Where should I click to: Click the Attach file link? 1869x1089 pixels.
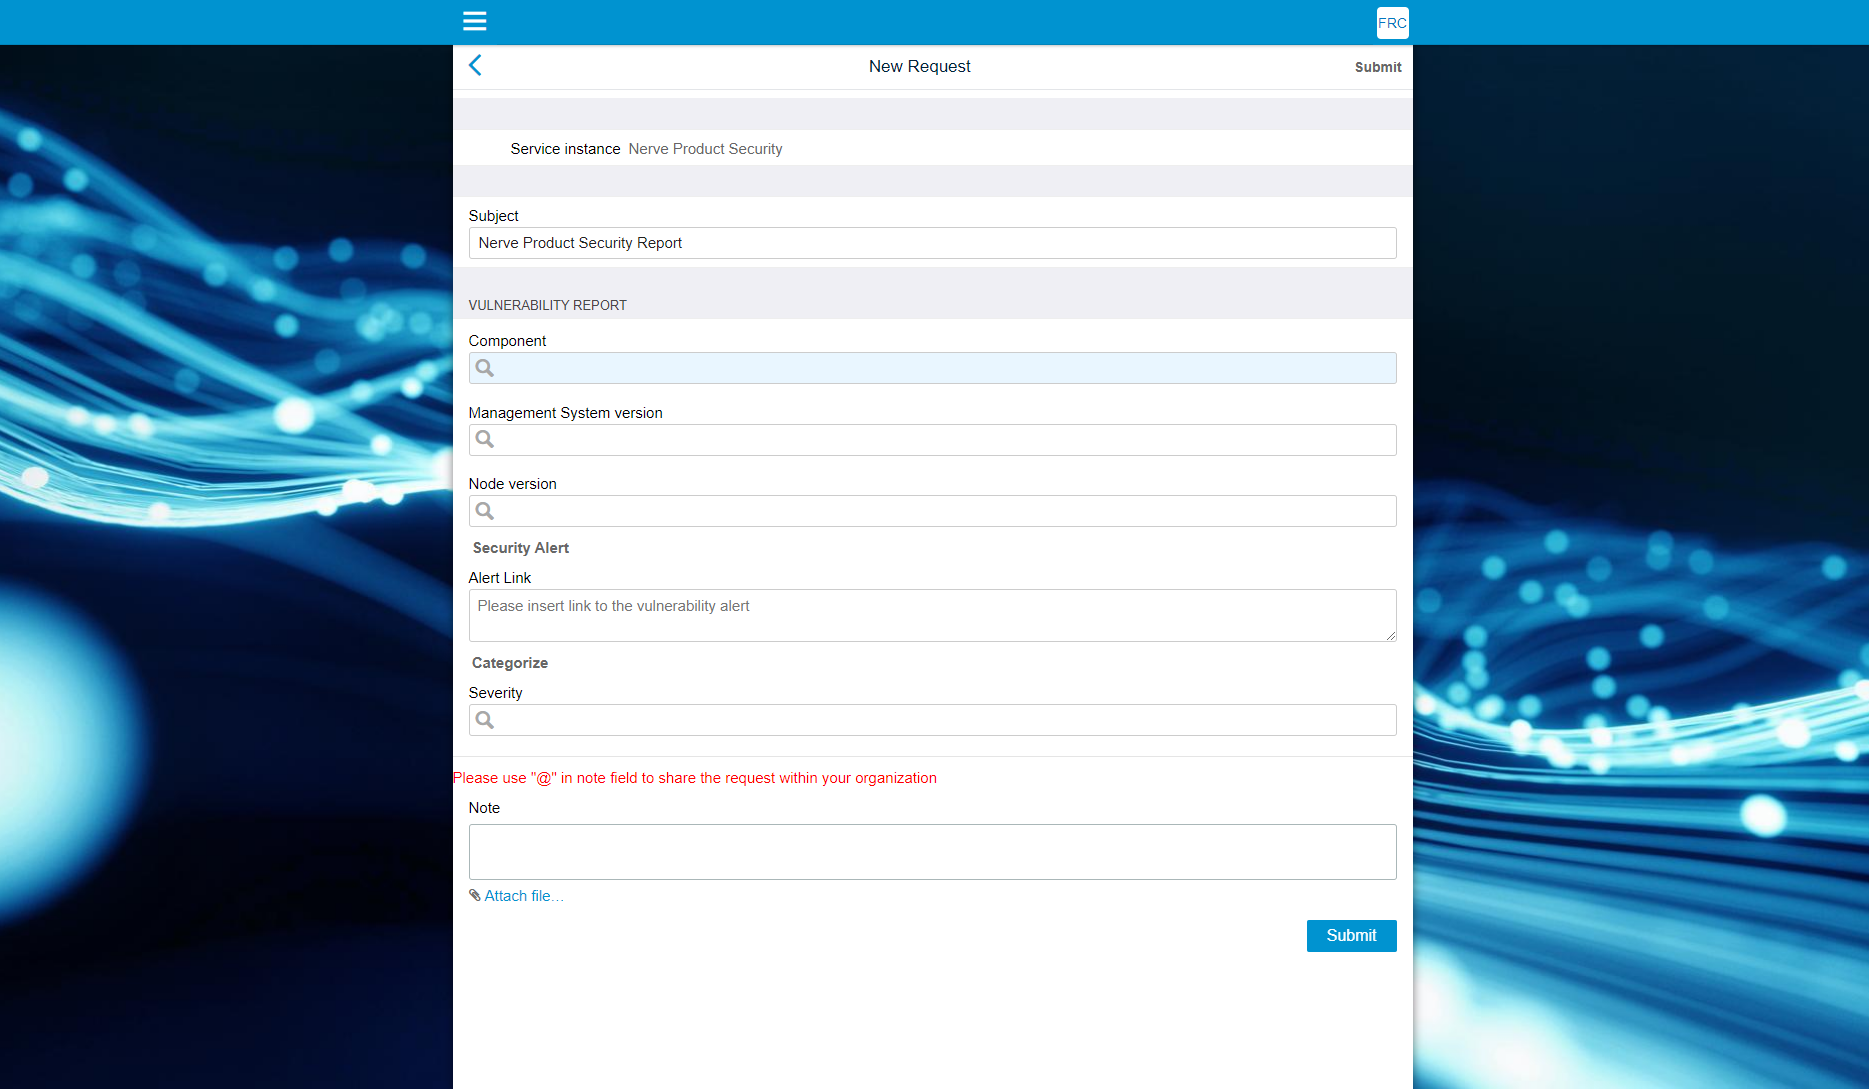[524, 896]
